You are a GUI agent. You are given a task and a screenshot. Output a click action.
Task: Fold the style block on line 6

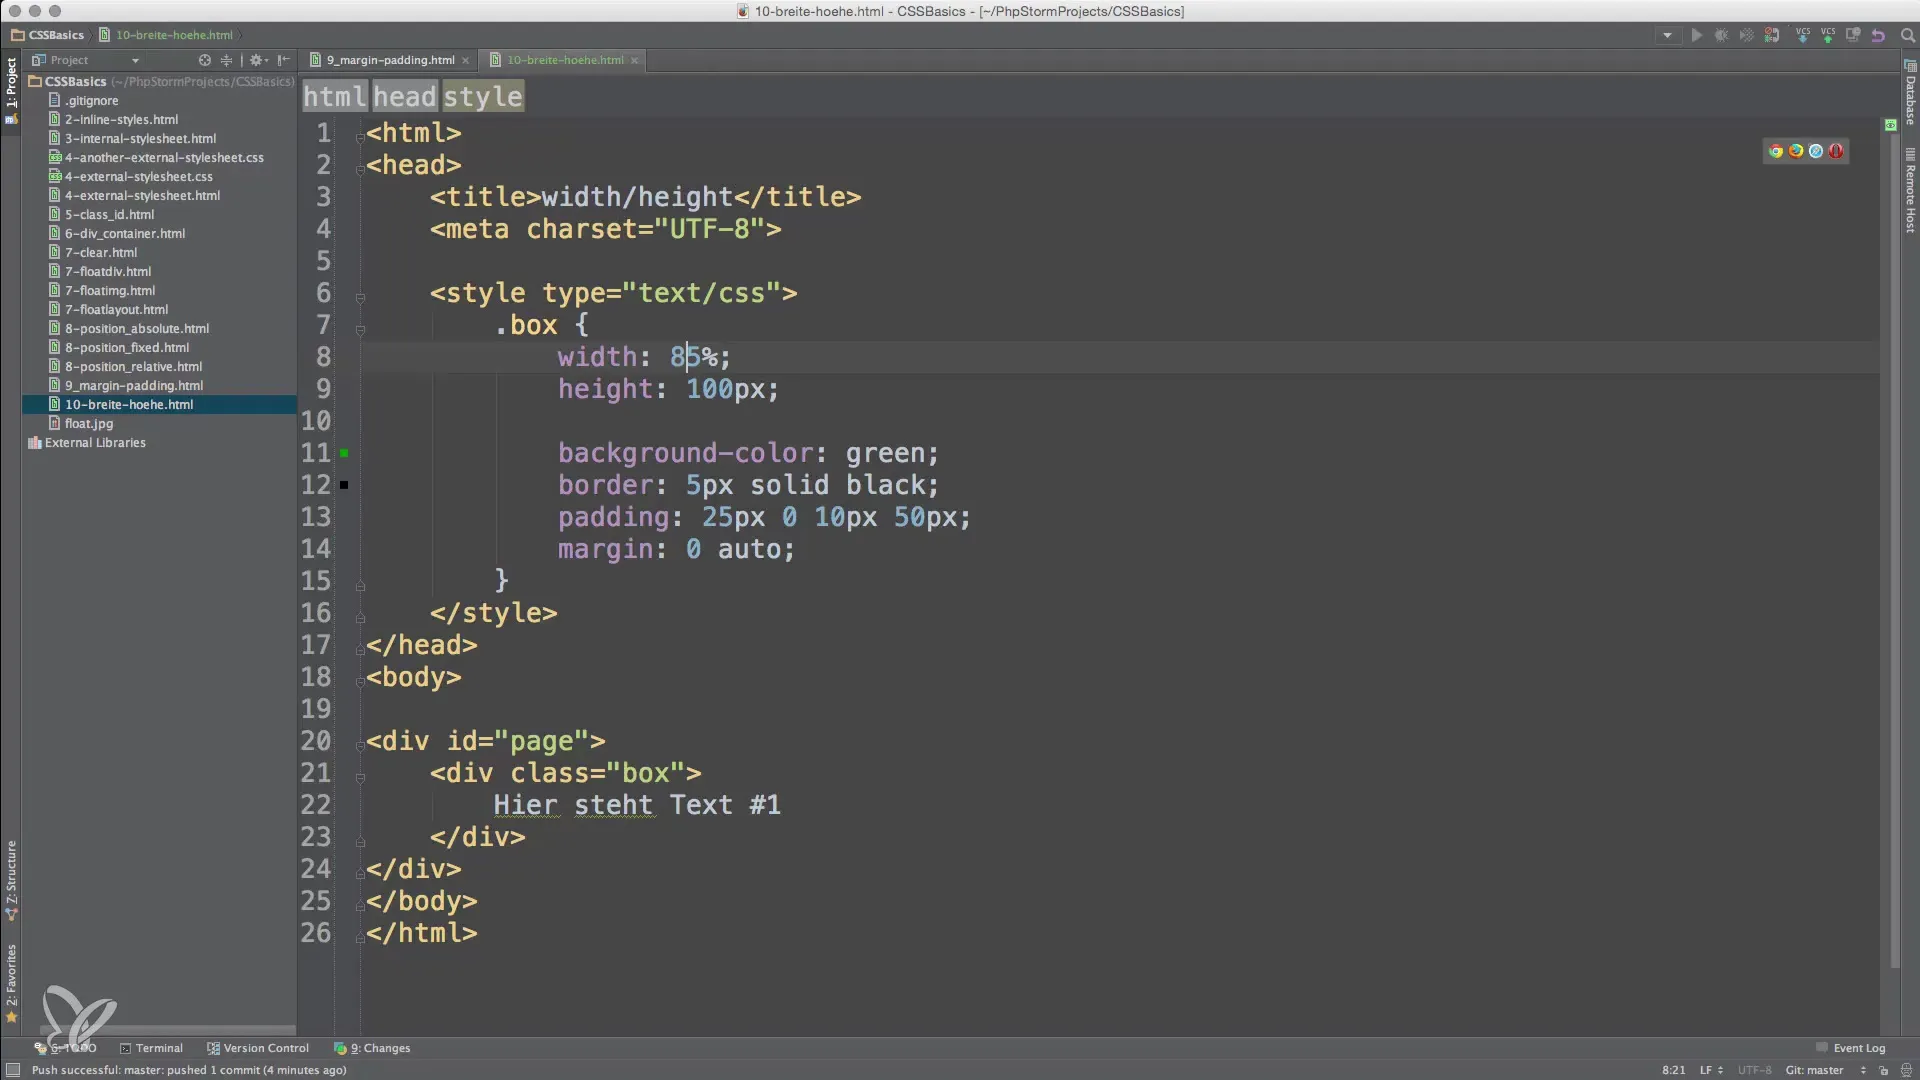coord(360,297)
